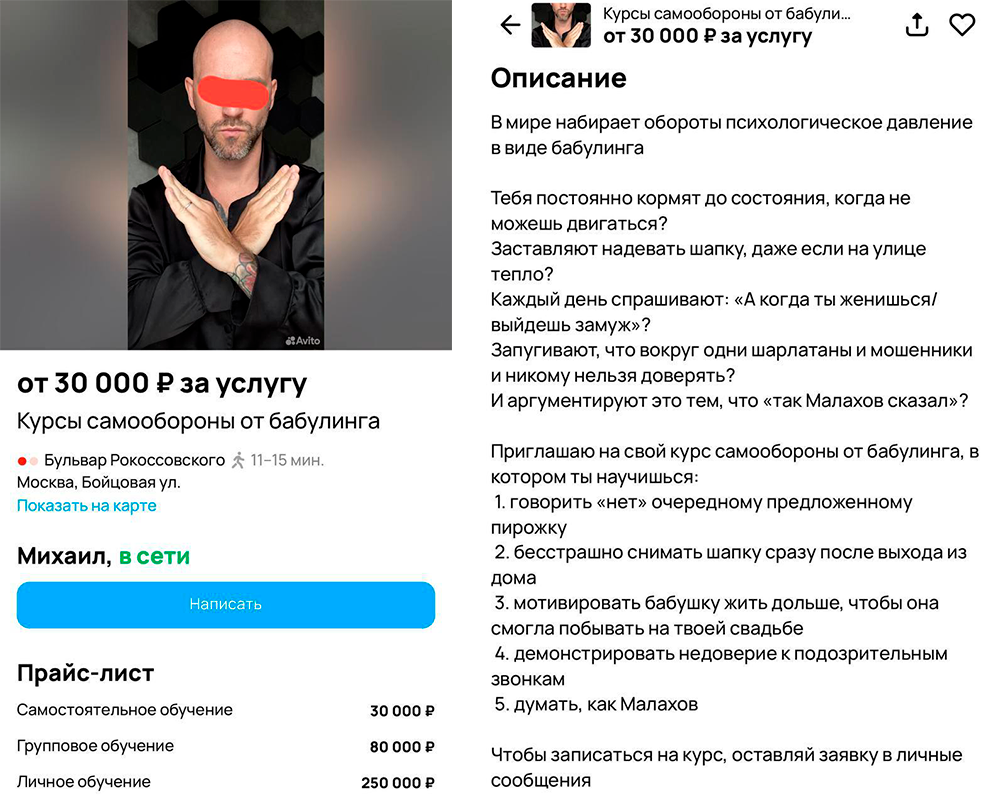1000x800 pixels.
Task: Click listing title Курсы самообороны от бабулинга
Action: (x=198, y=421)
